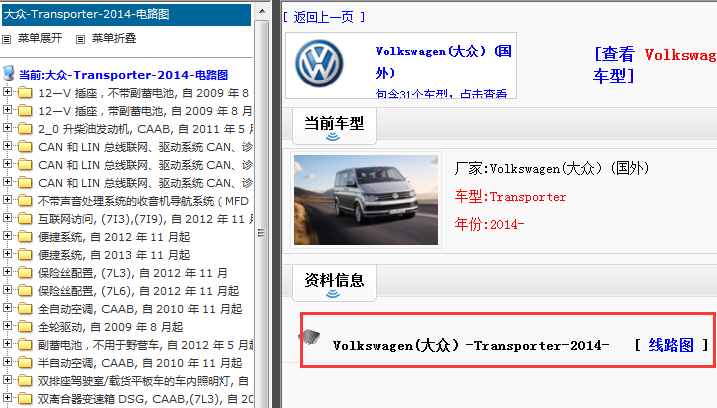
Task: Click folder icon for 半自动空调, CAAB
Action: [25, 363]
